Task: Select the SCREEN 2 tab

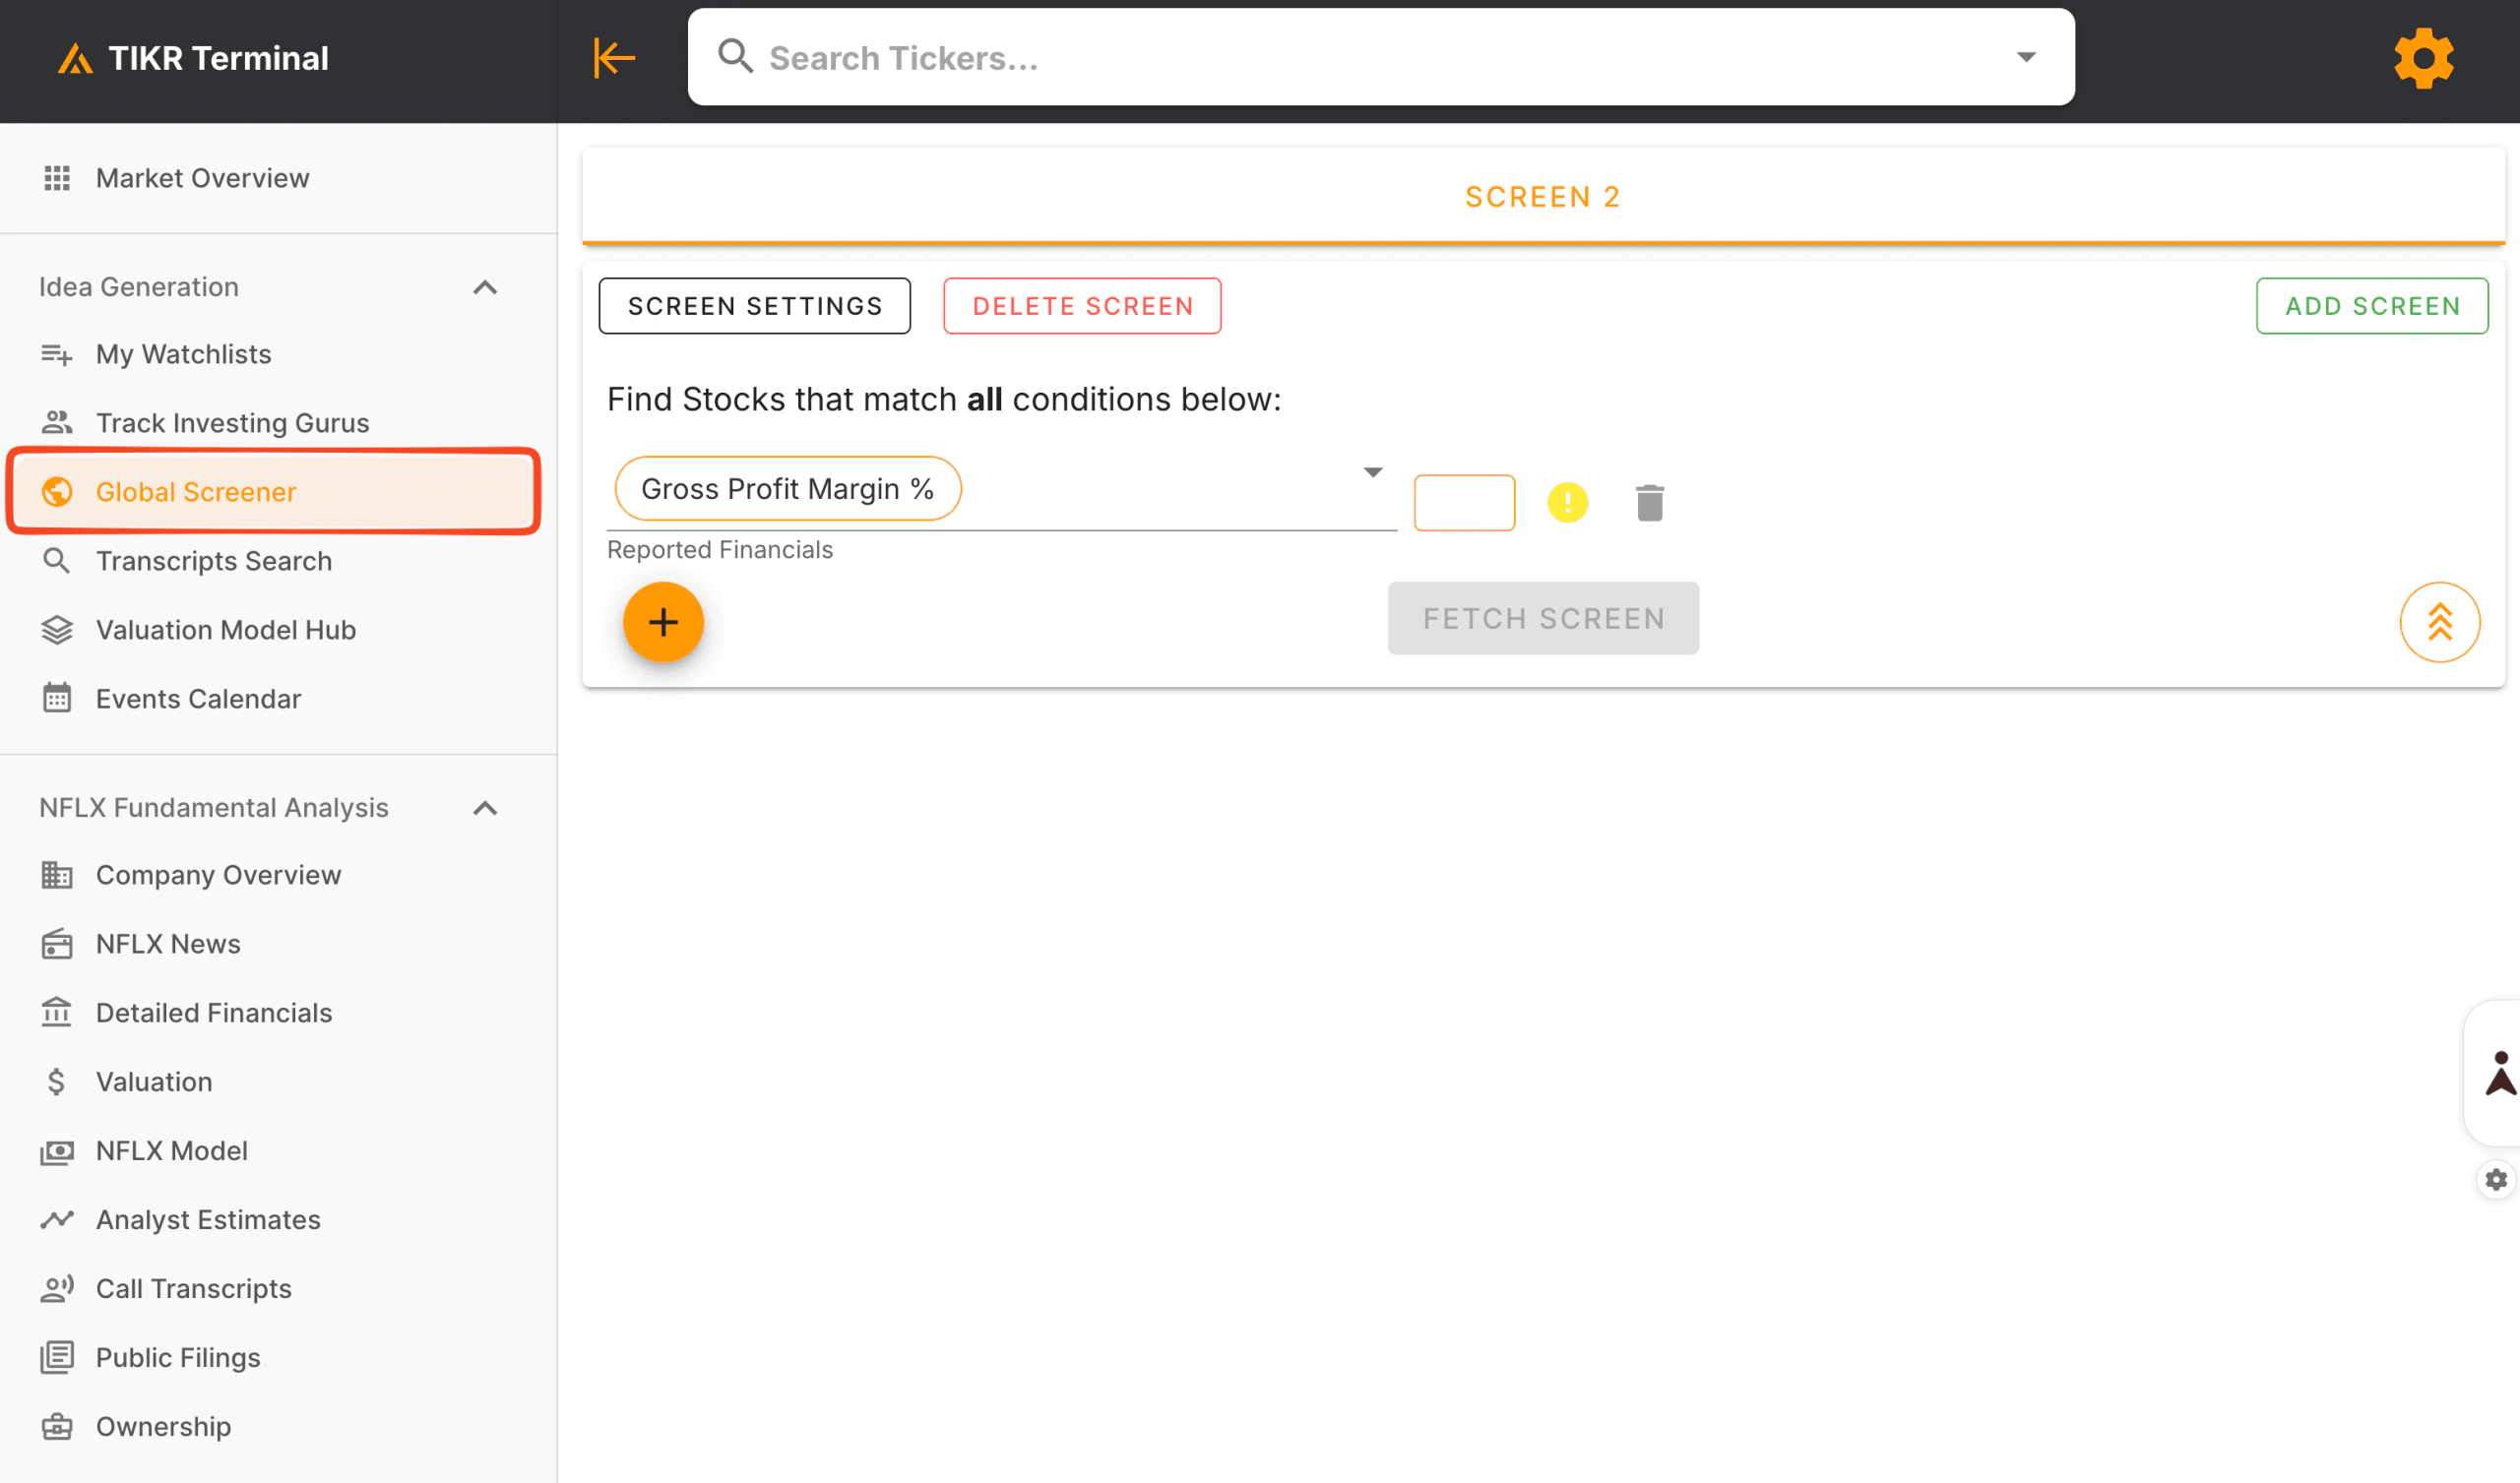Action: pyautogui.click(x=1542, y=197)
